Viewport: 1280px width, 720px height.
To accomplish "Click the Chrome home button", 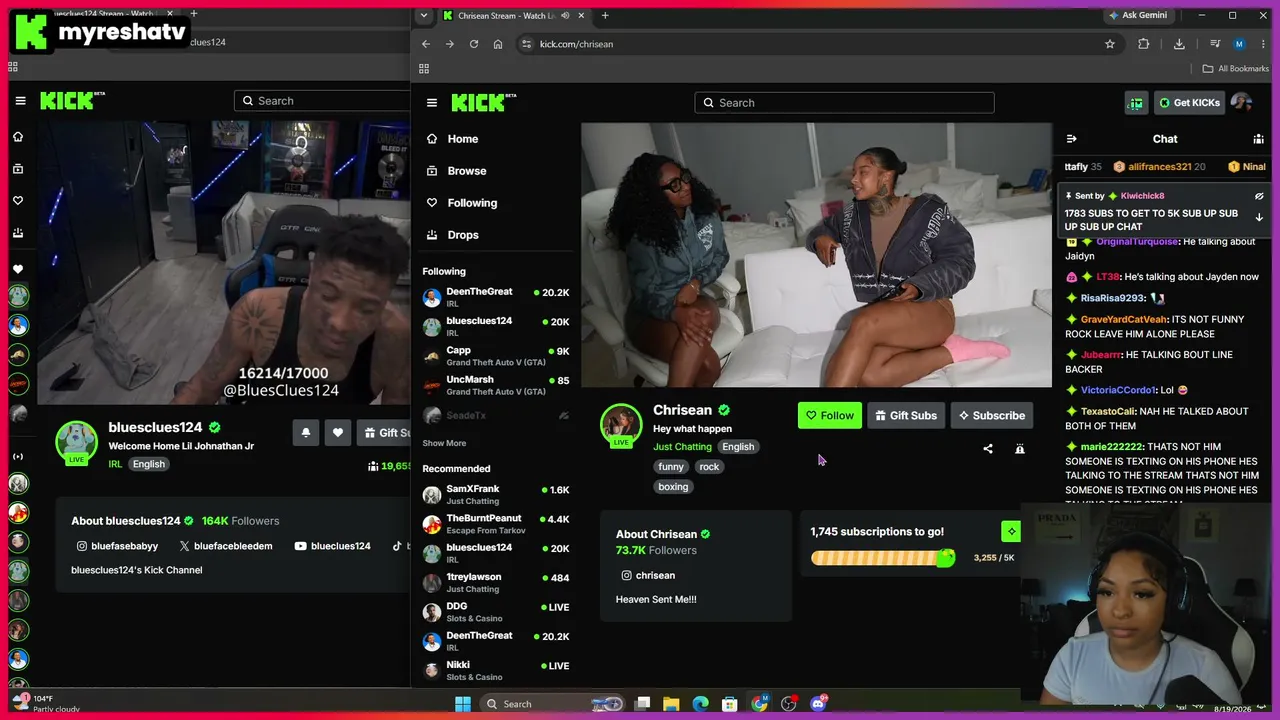I will 498,44.
